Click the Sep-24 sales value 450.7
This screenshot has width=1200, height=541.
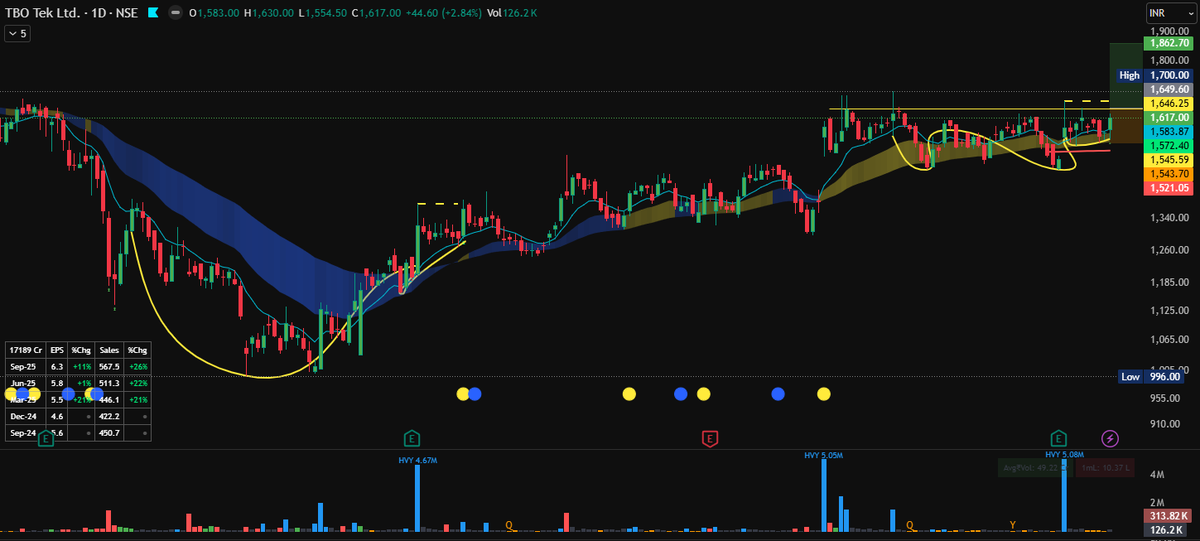(110, 432)
